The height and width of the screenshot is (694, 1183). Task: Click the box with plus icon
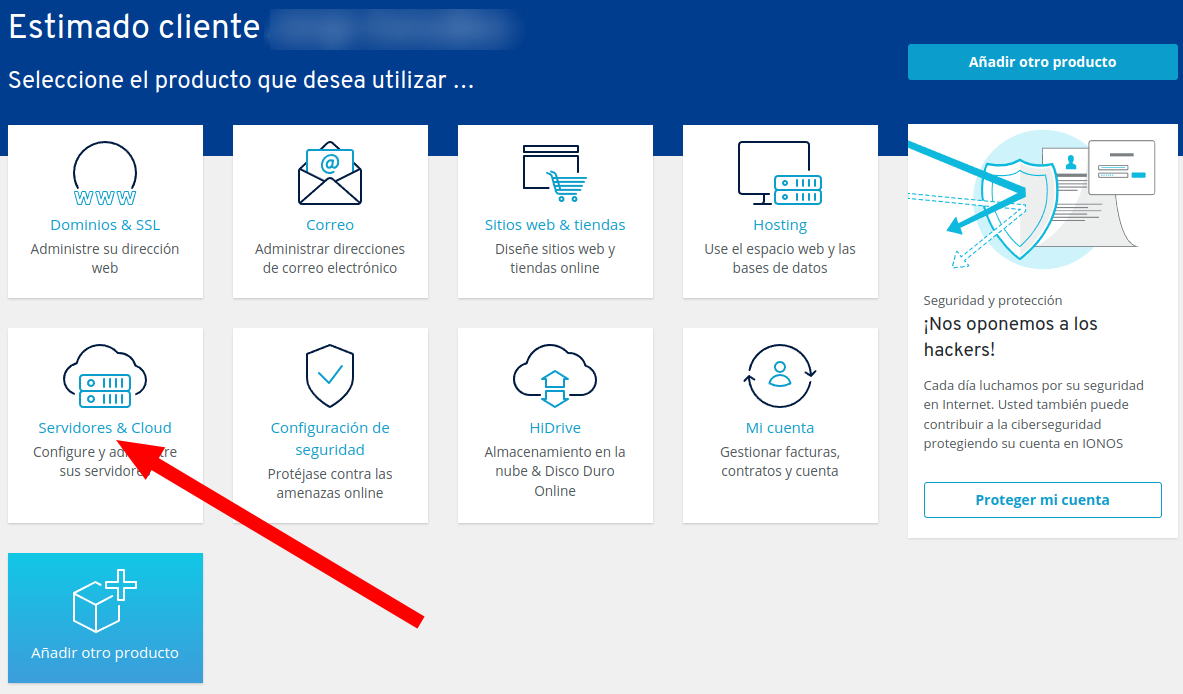point(105,602)
